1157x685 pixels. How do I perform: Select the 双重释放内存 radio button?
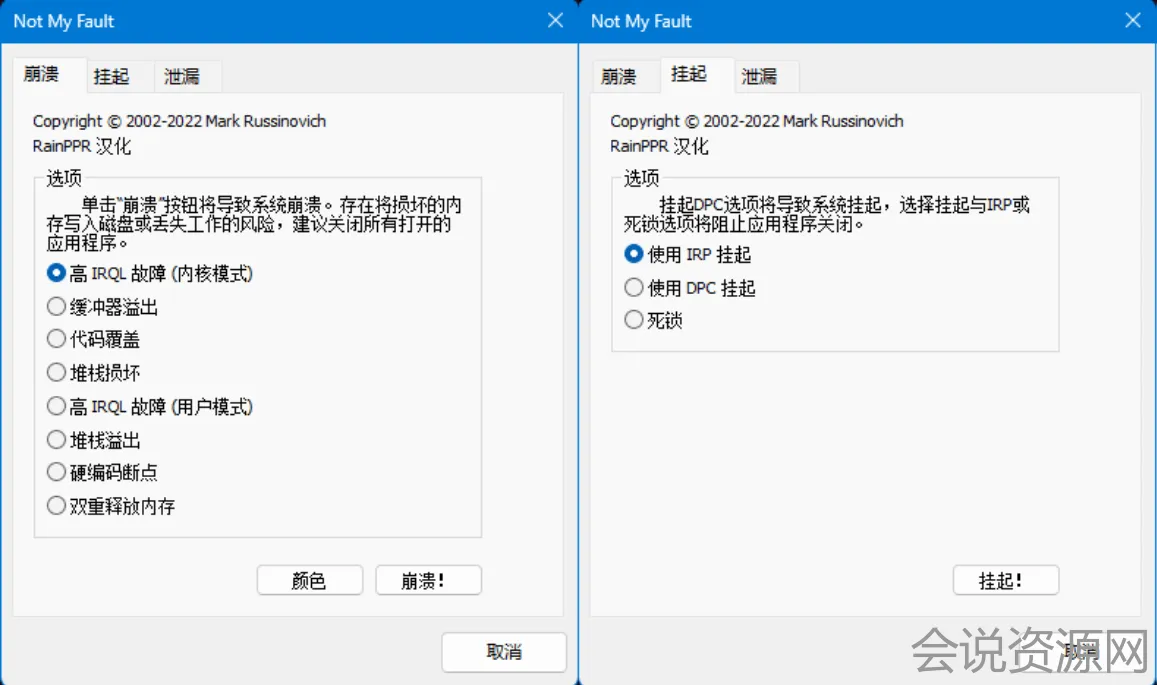pyautogui.click(x=57, y=506)
